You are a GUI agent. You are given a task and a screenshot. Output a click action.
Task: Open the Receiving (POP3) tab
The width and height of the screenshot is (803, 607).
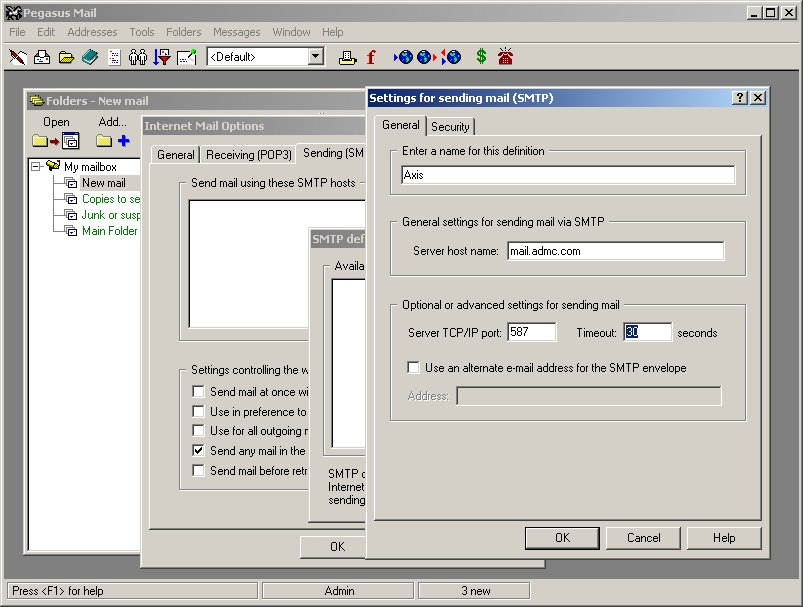[x=249, y=155]
